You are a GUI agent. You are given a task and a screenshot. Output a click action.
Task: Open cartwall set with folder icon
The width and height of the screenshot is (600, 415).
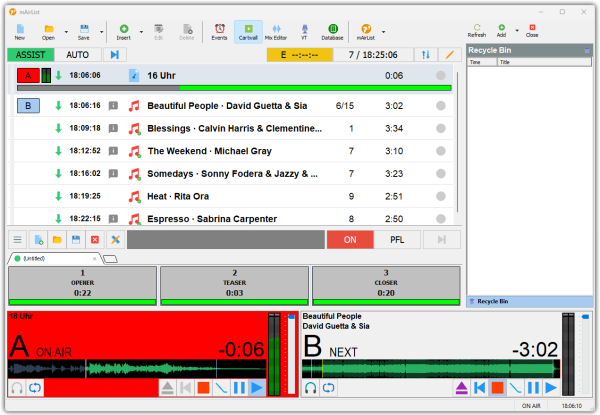57,240
